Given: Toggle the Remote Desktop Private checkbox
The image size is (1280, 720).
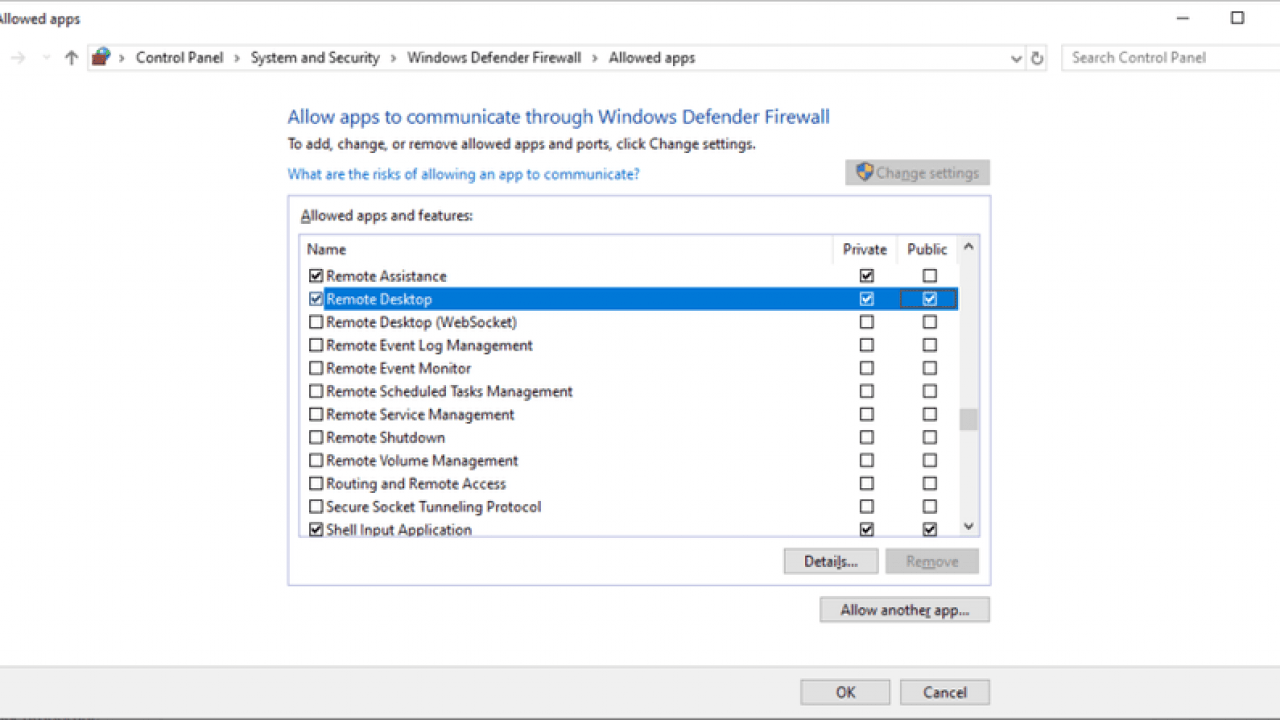Looking at the screenshot, I should [x=867, y=299].
